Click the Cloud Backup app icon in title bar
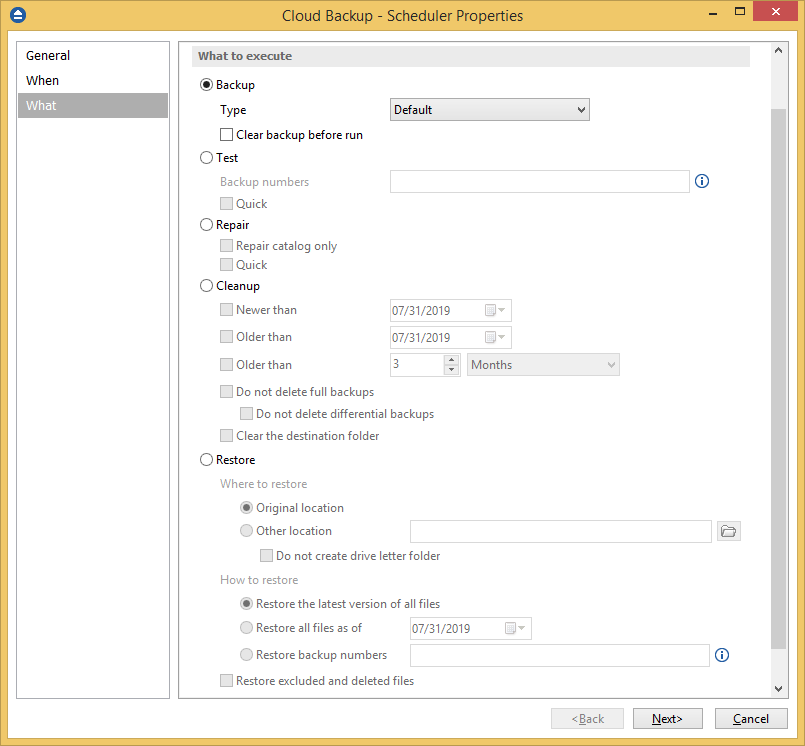Viewport: 805px width, 746px height. click(17, 15)
